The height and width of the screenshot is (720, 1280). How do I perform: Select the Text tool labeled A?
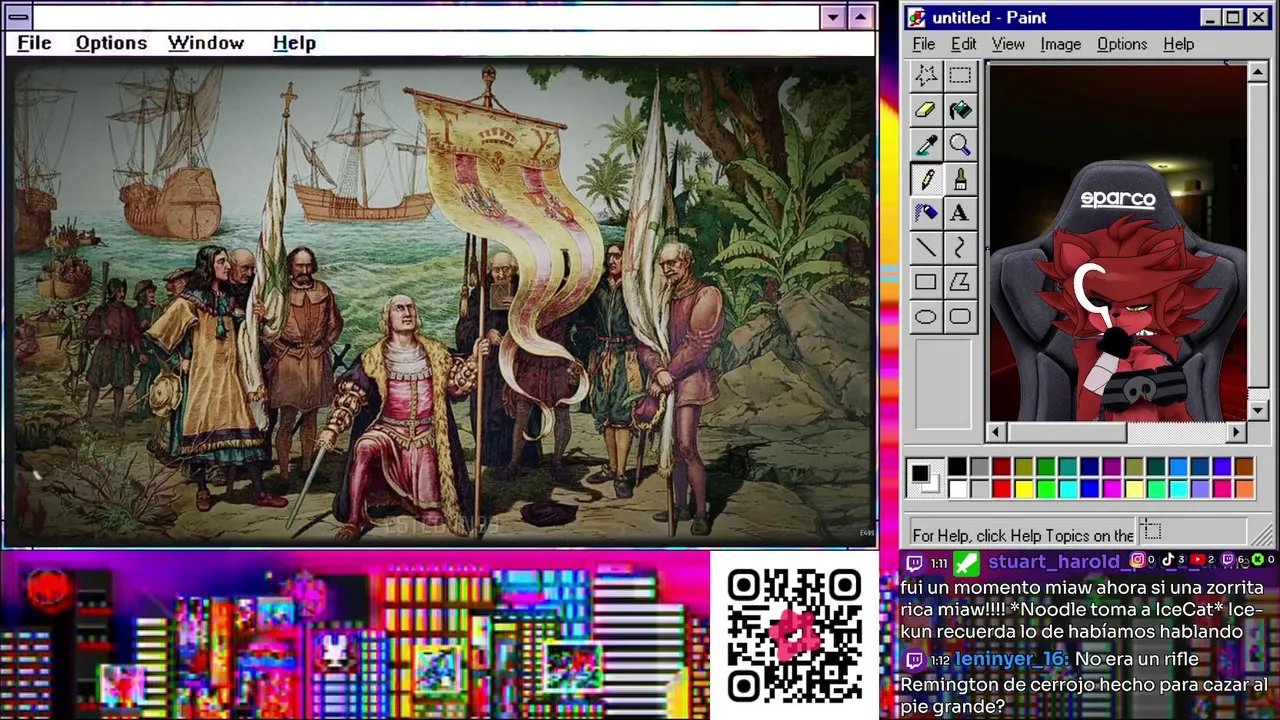tap(960, 213)
